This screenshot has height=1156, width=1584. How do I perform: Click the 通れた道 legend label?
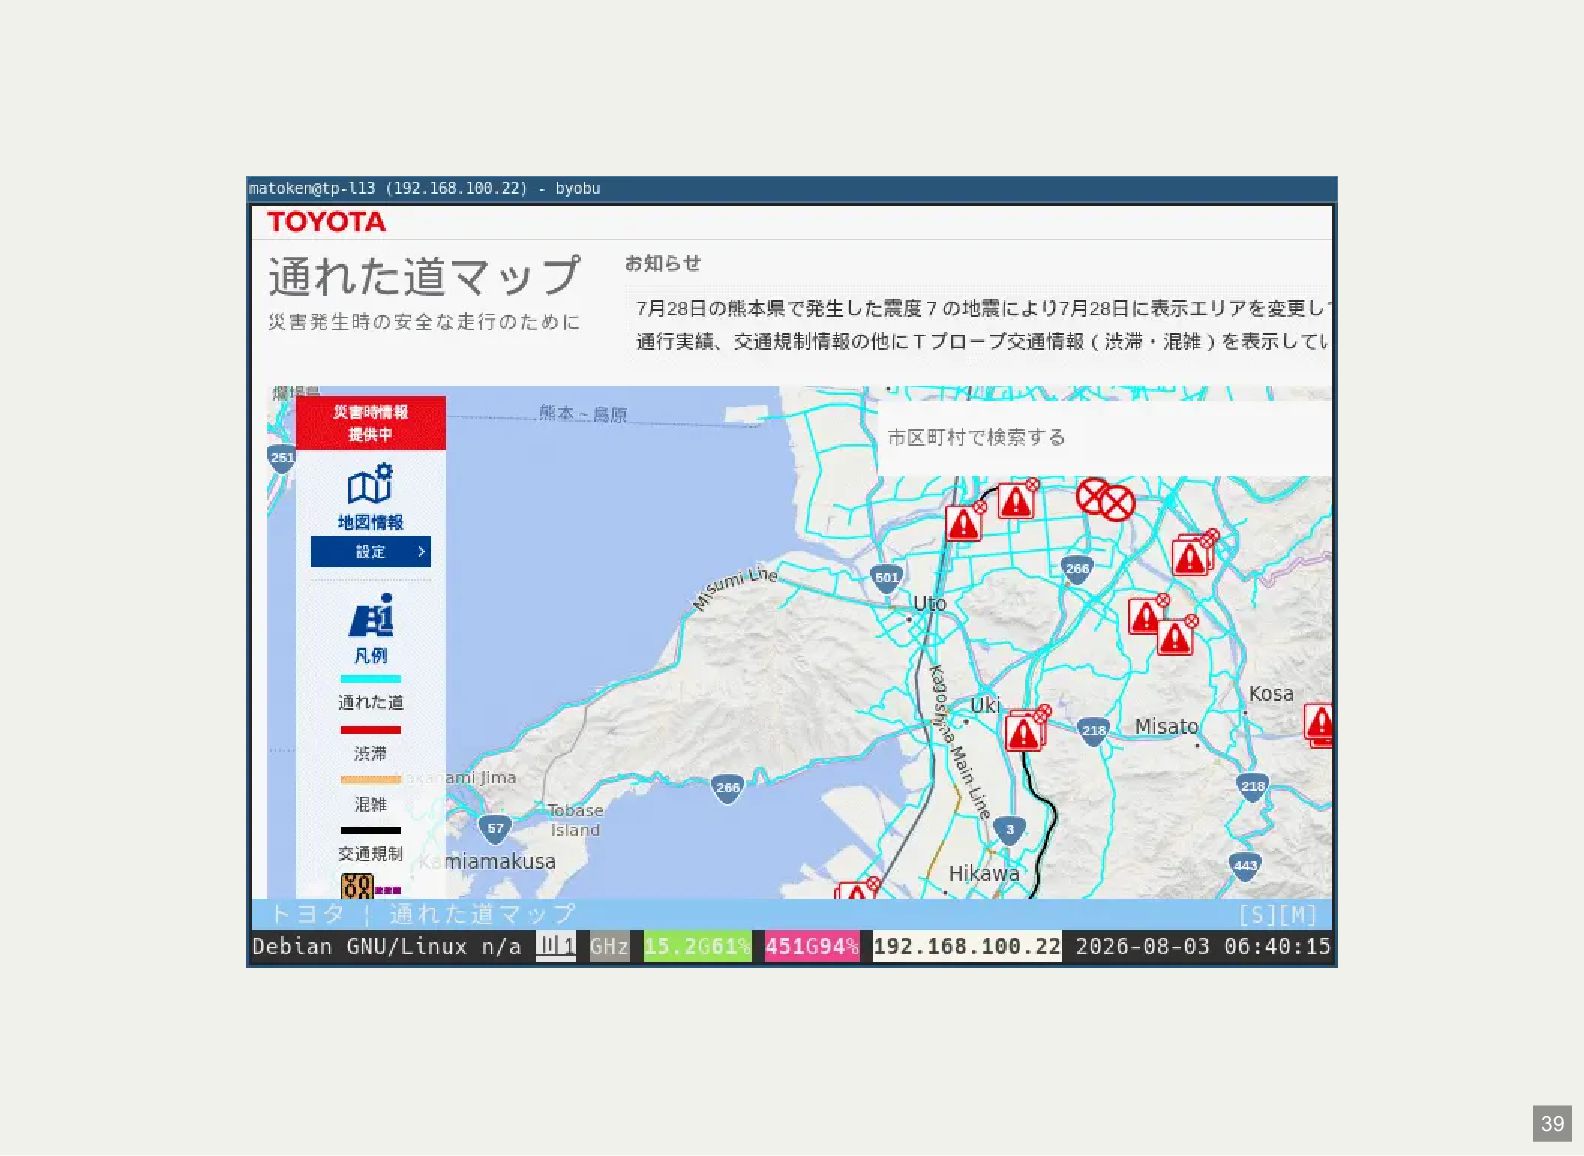click(x=371, y=703)
